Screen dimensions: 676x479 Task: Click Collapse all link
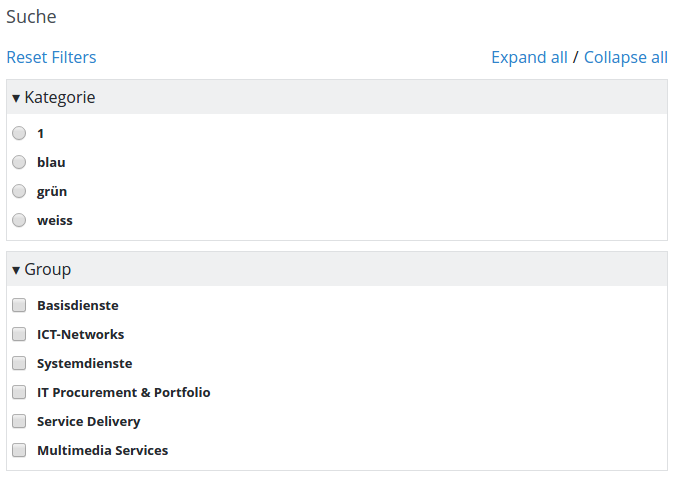pyautogui.click(x=626, y=57)
